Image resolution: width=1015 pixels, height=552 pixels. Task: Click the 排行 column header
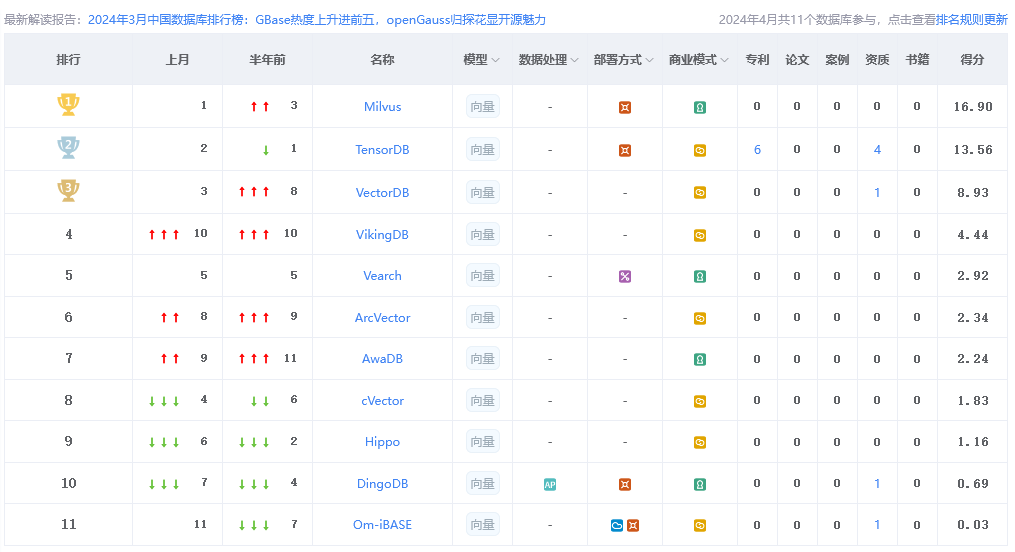click(x=69, y=60)
